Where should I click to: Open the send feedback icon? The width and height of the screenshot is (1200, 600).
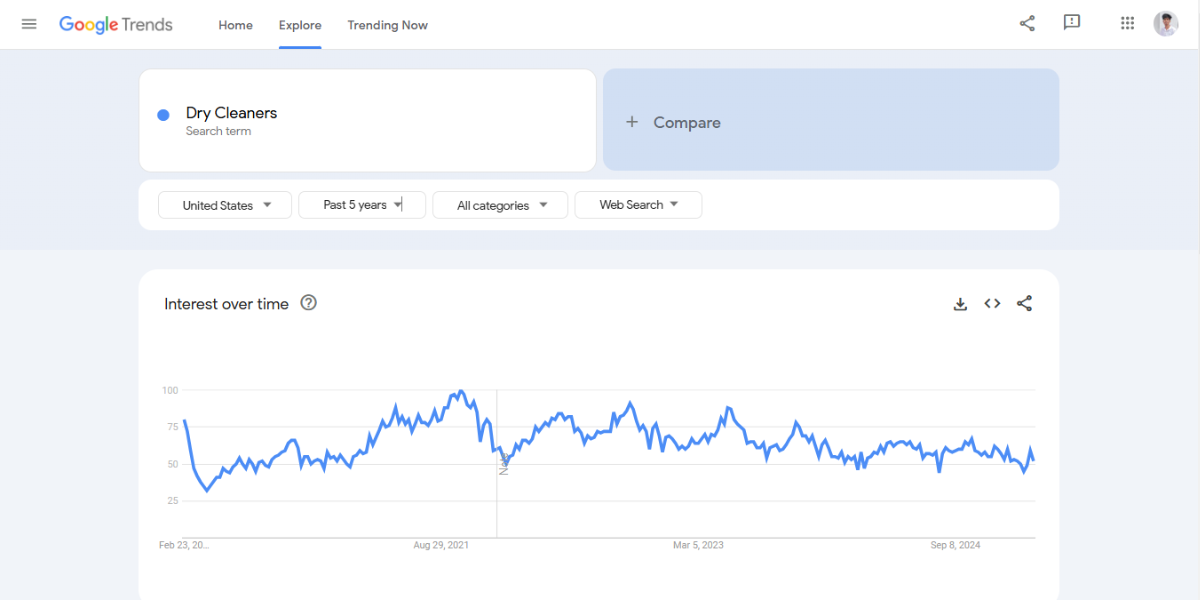point(1072,23)
